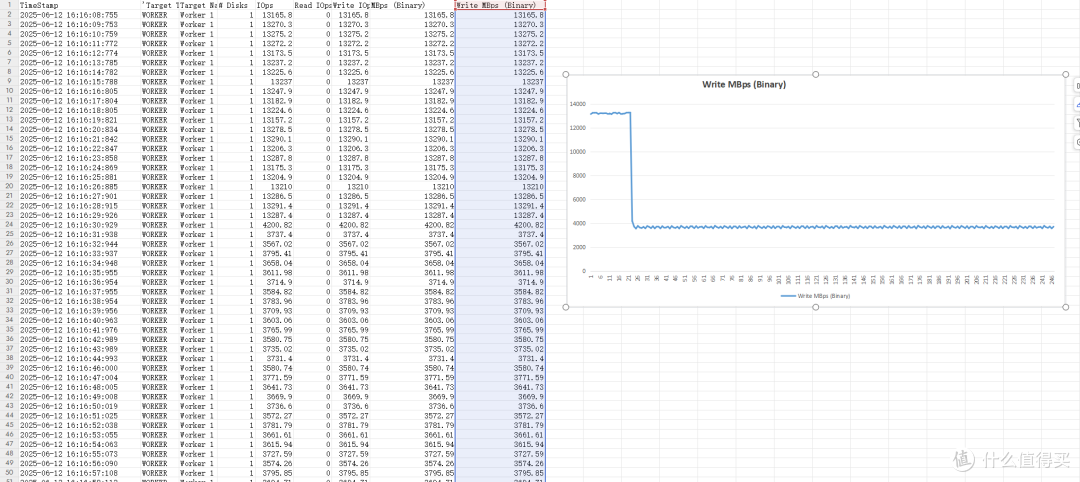1080x482 pixels.
Task: Open the chart styles brush button
Action: coord(1076,105)
